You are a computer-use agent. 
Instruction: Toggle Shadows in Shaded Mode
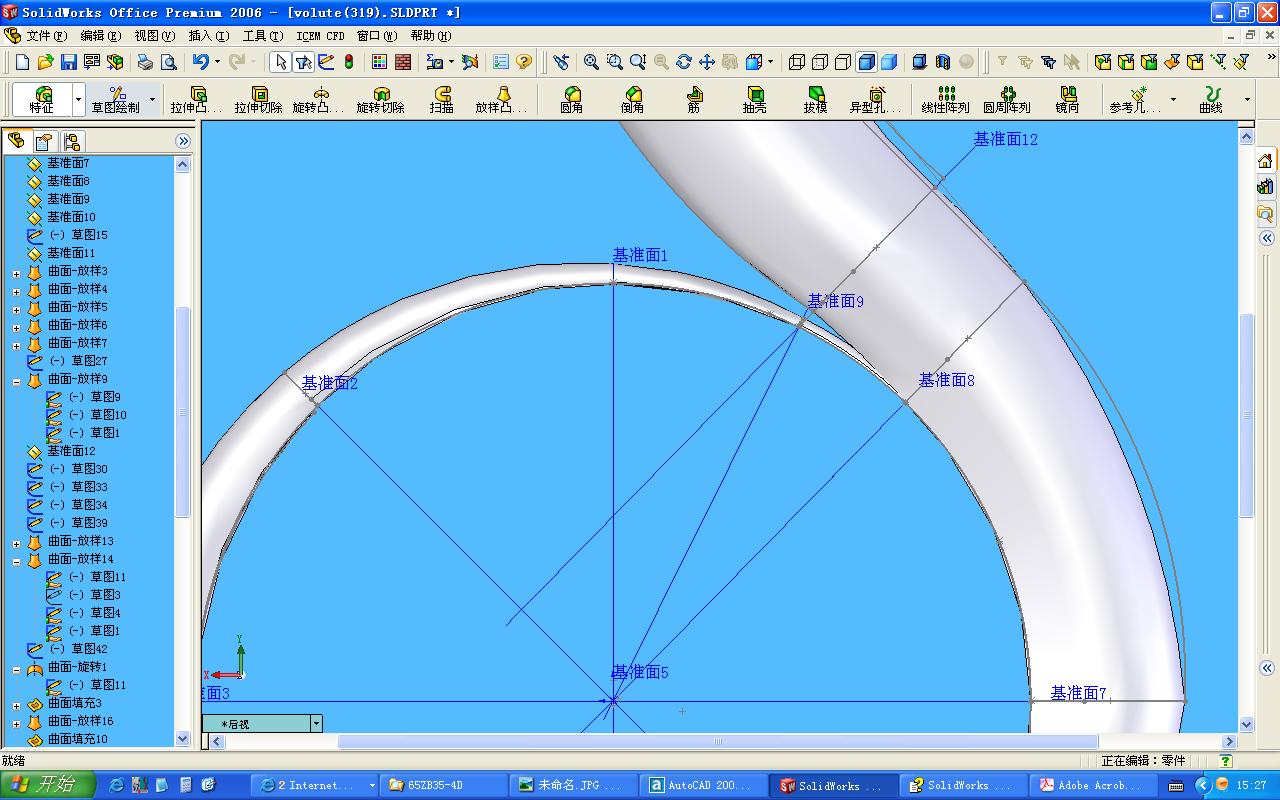tap(920, 62)
